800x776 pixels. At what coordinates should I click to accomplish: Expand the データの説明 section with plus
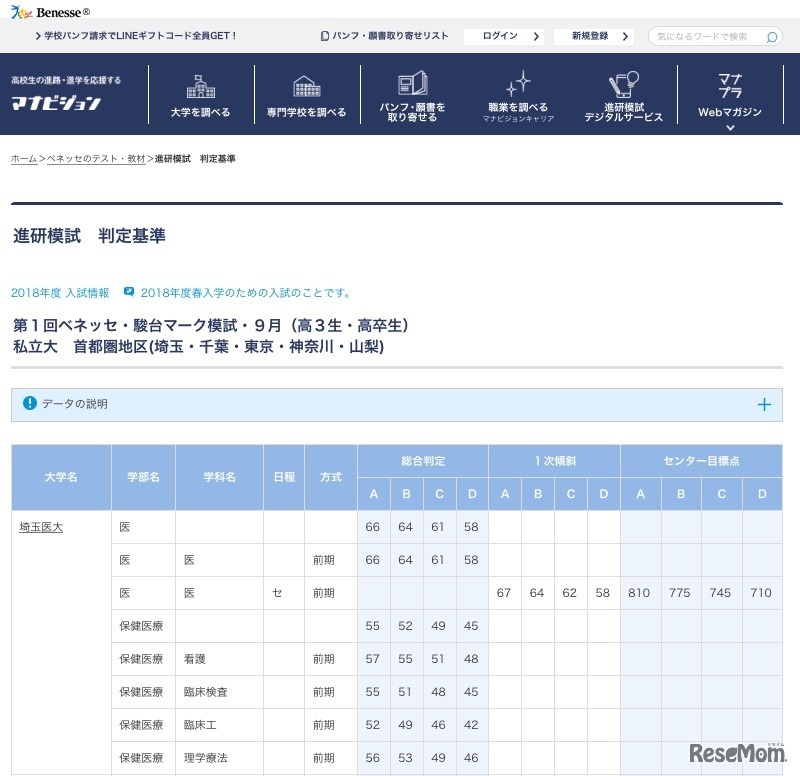point(764,404)
